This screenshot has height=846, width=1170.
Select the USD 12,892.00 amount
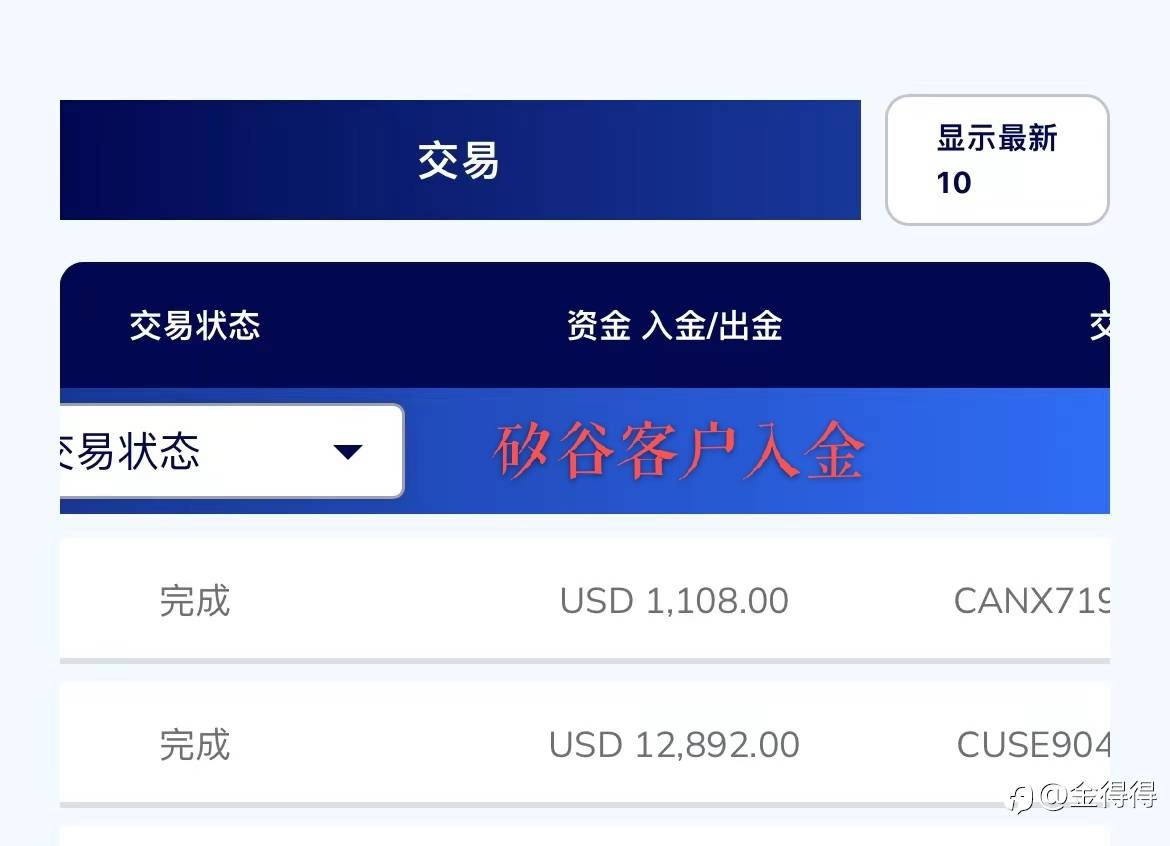coord(674,745)
